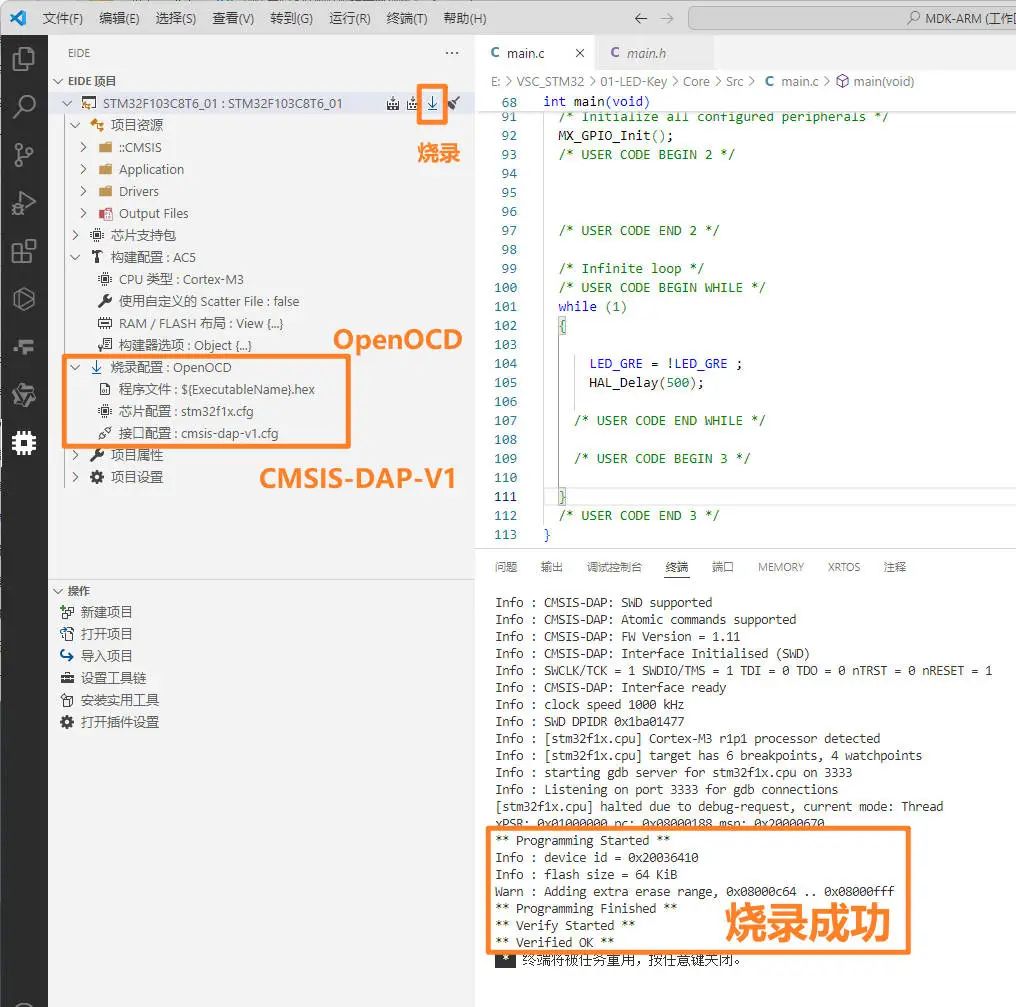This screenshot has height=1007, width=1016.
Task: Collapse the STM32F103C8T6_01 project node
Action: pos(67,104)
